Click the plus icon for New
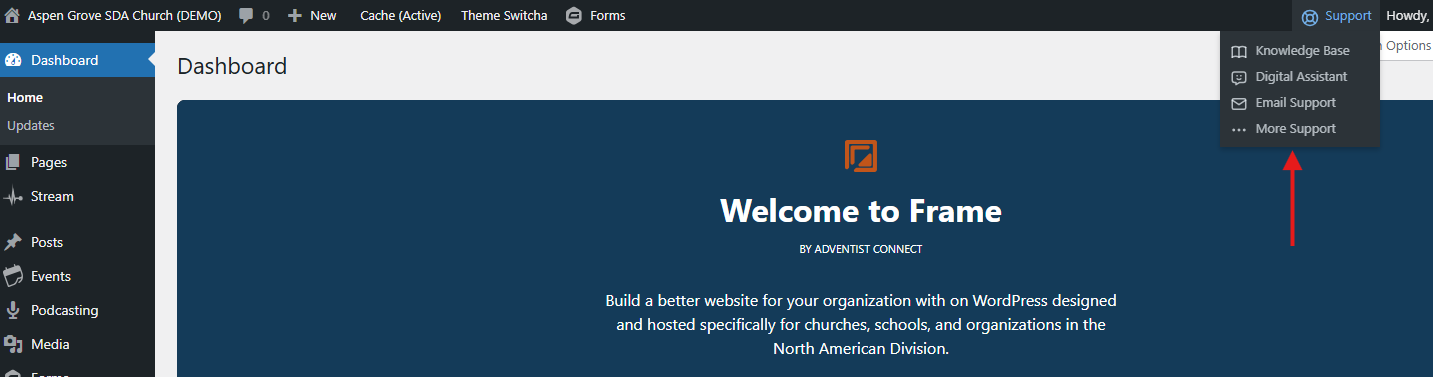The image size is (1433, 377). tap(295, 16)
